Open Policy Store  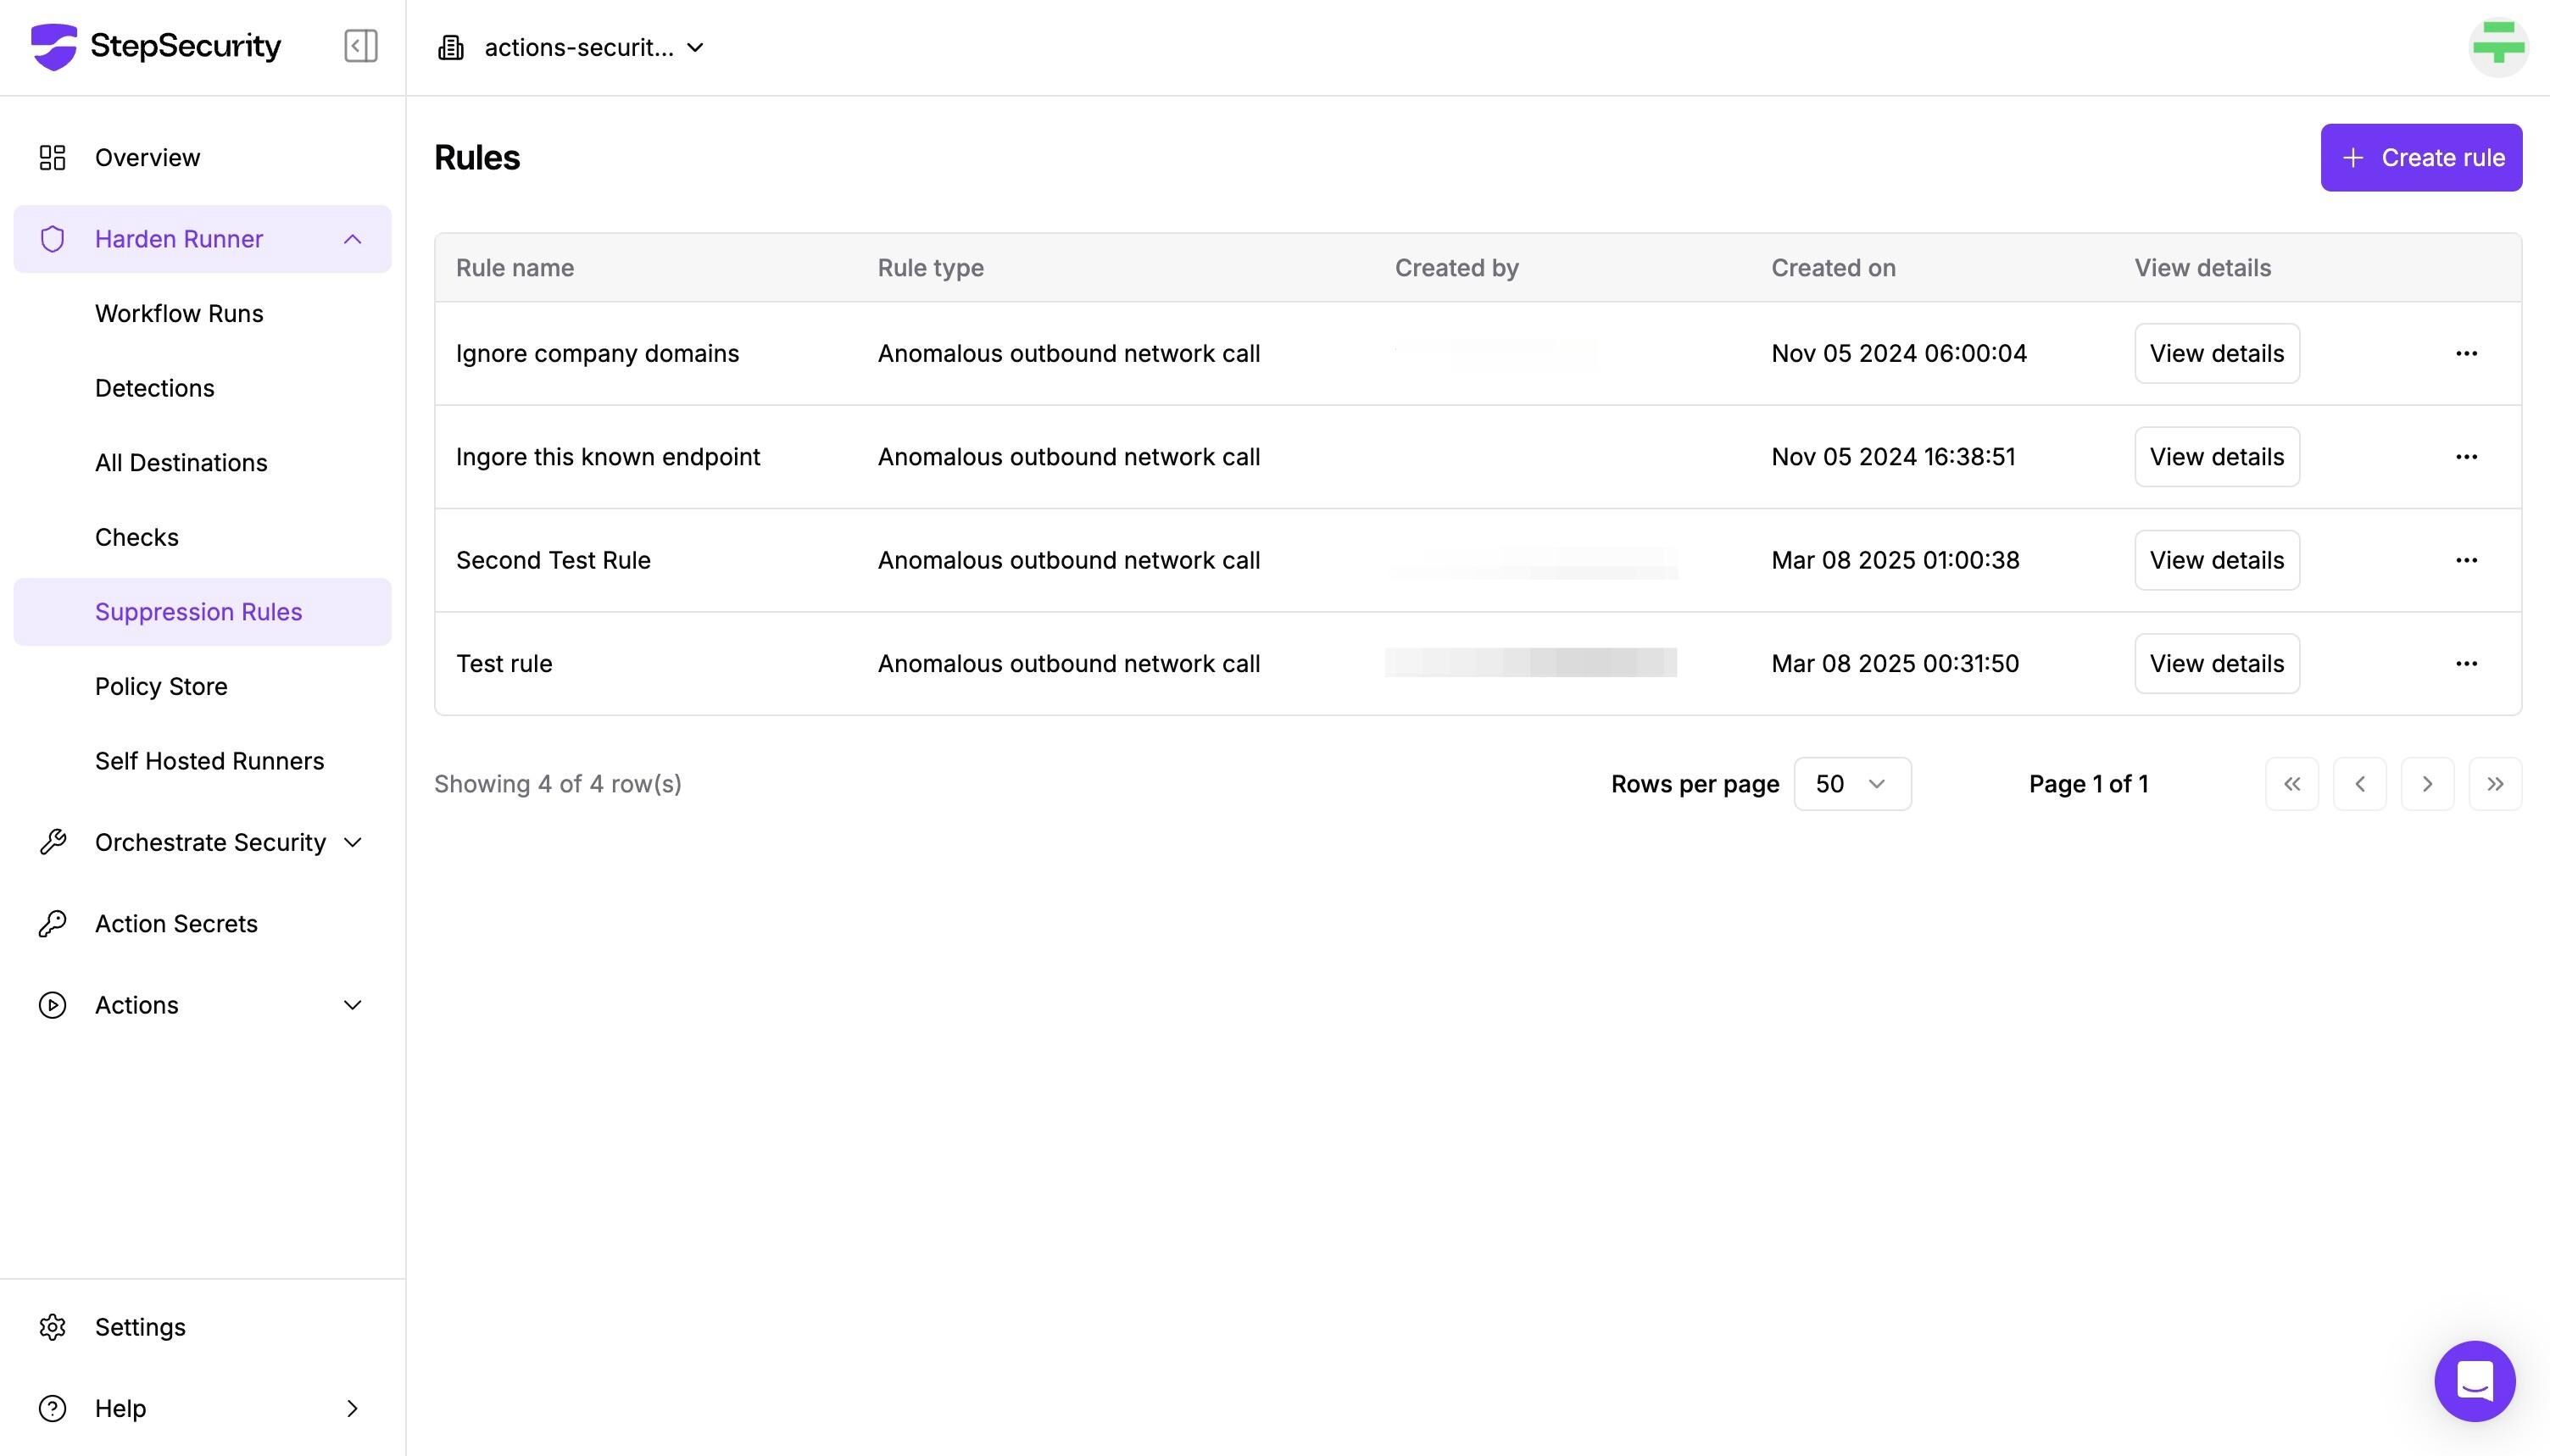[x=161, y=686]
